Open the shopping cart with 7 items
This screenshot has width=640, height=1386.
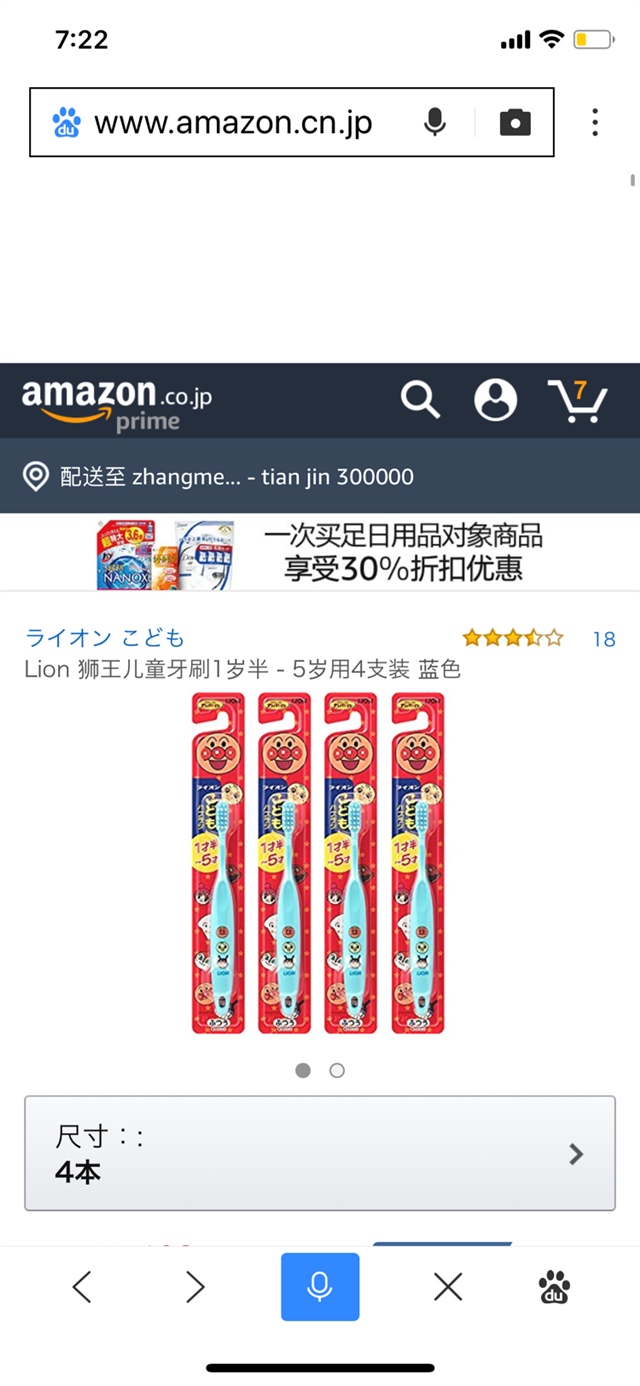pyautogui.click(x=578, y=400)
